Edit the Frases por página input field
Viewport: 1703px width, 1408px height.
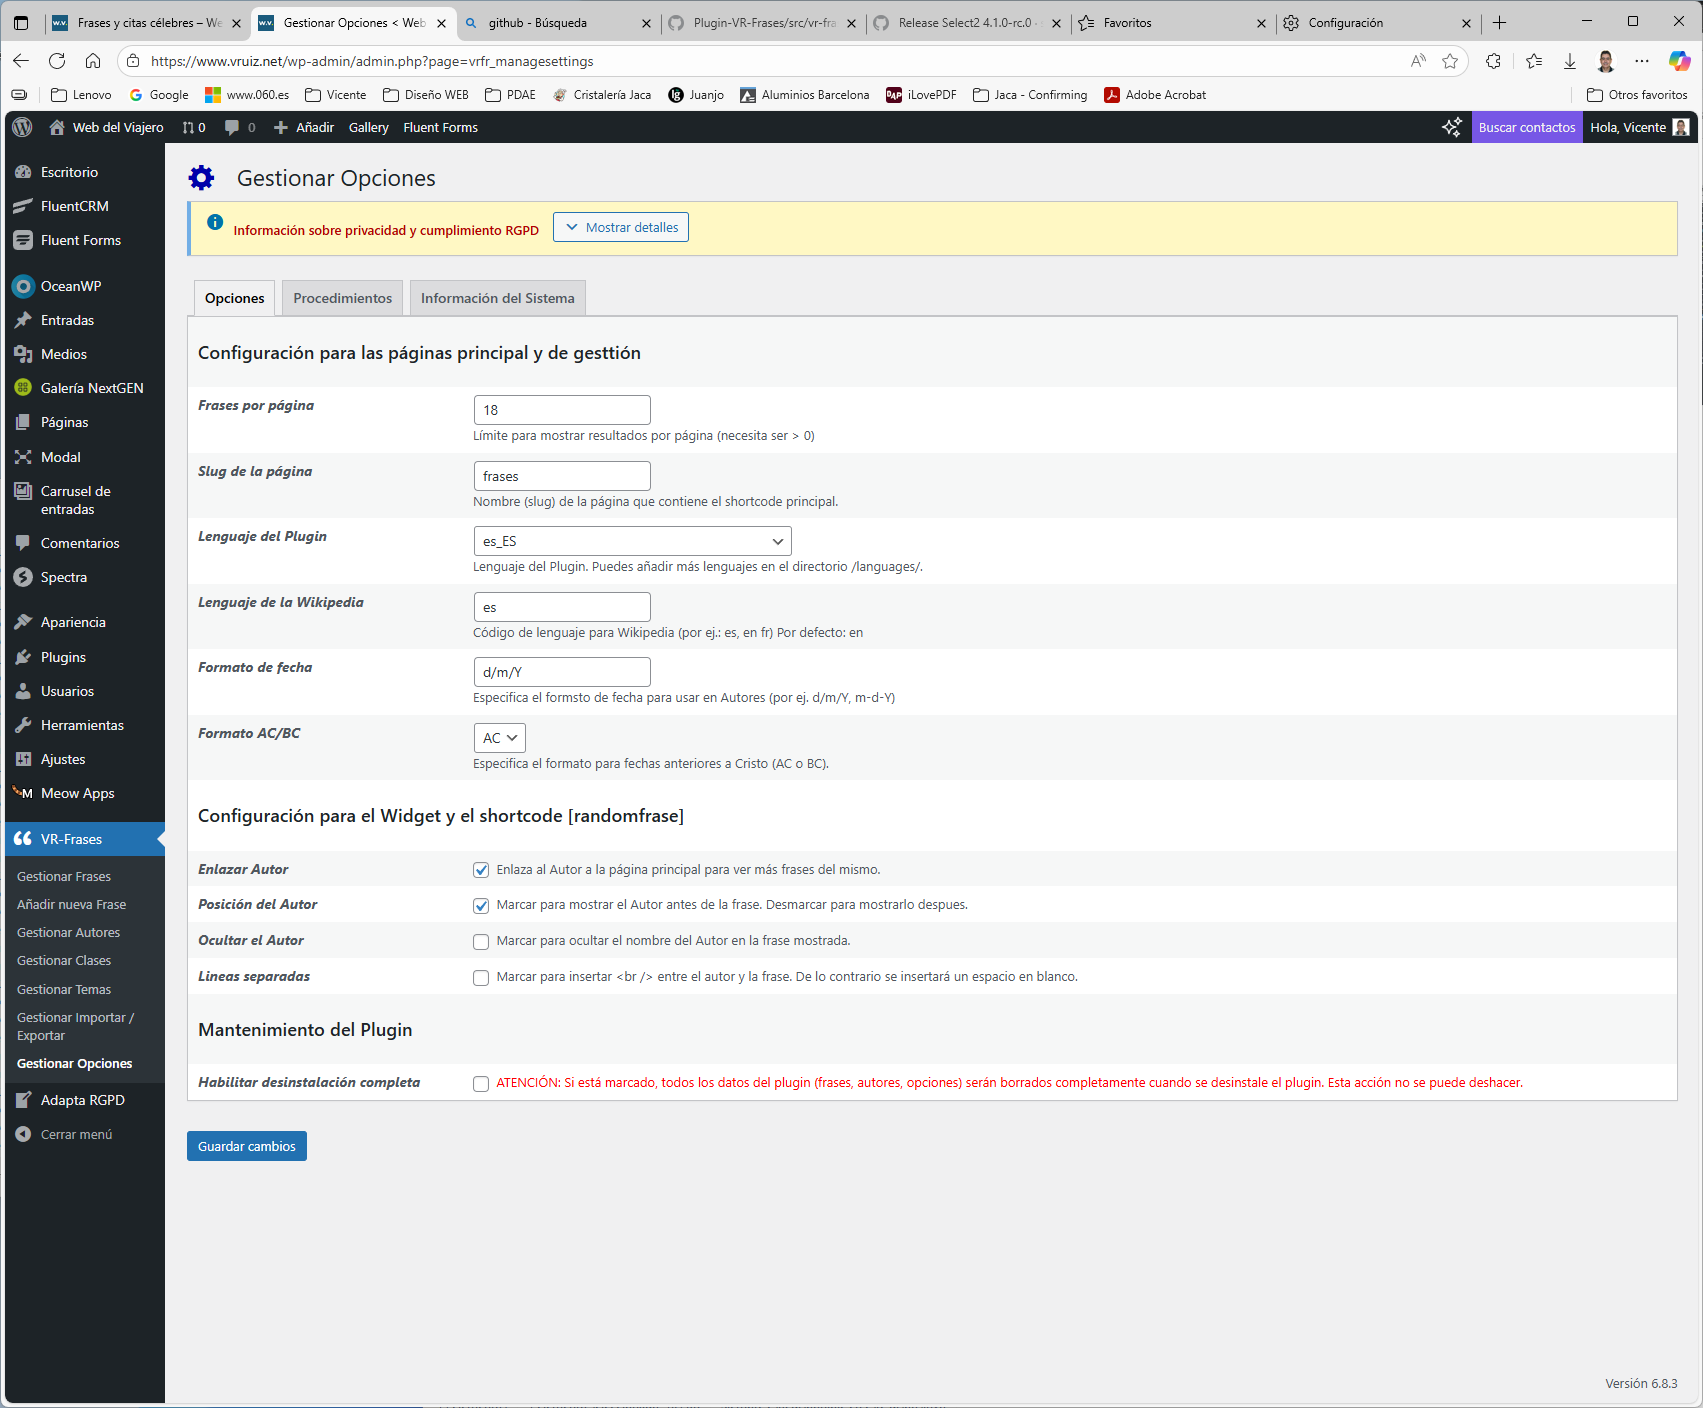click(x=561, y=409)
